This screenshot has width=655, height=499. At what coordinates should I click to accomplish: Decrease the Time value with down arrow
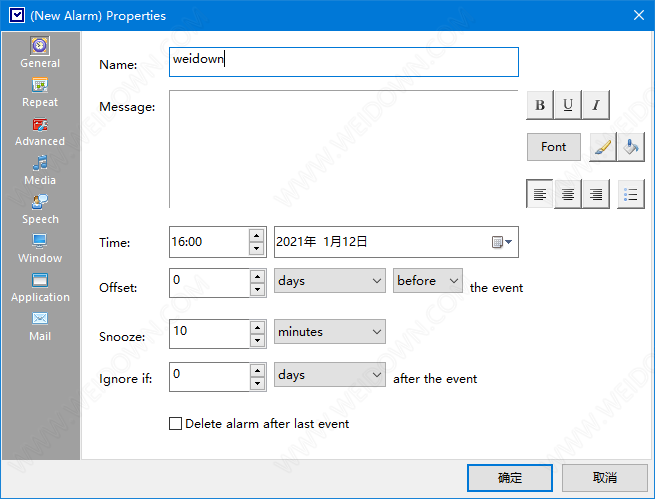[256, 249]
